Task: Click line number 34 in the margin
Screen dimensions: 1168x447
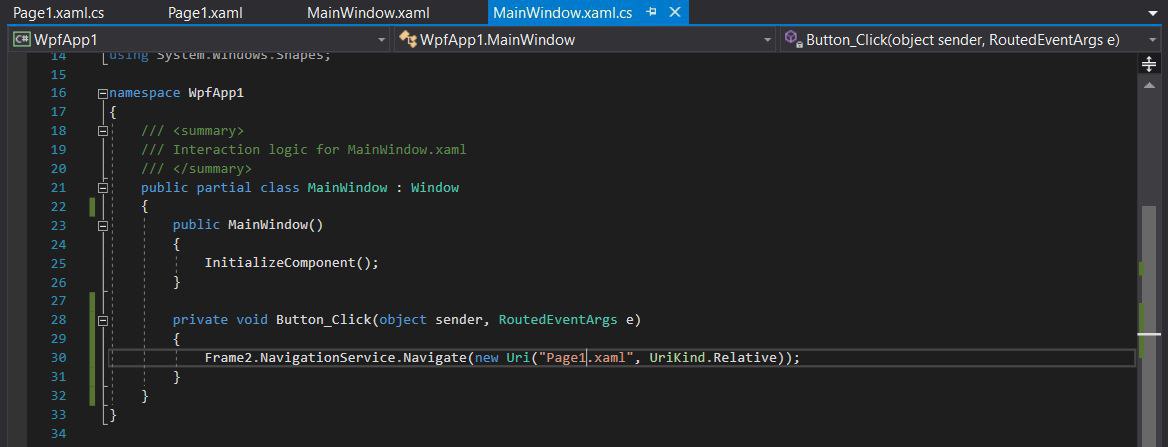Action: click(59, 434)
